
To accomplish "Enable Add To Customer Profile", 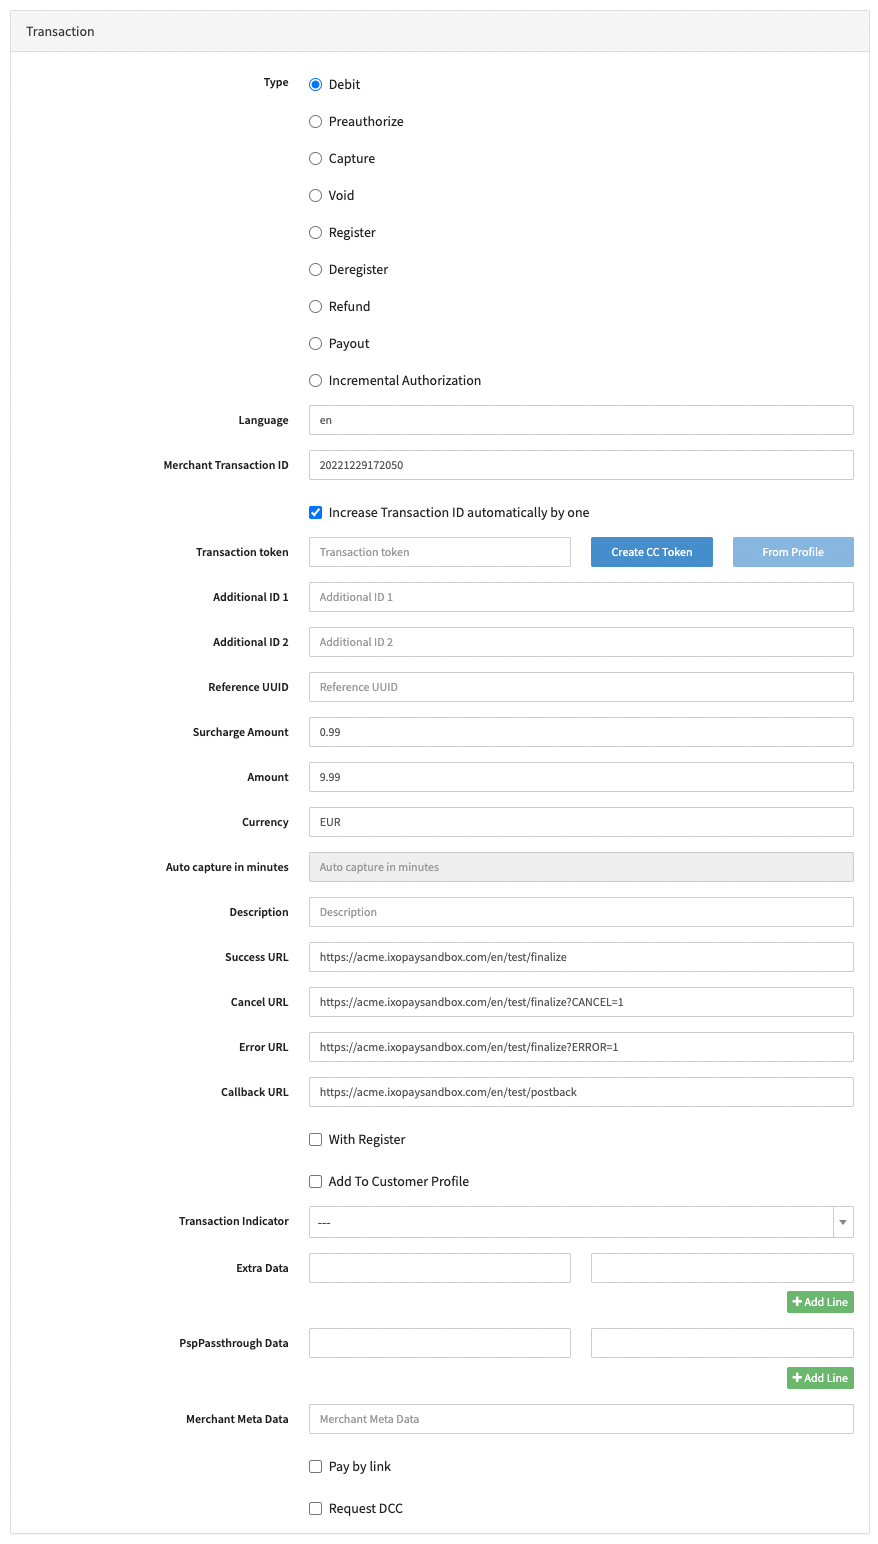I will pyautogui.click(x=315, y=1181).
